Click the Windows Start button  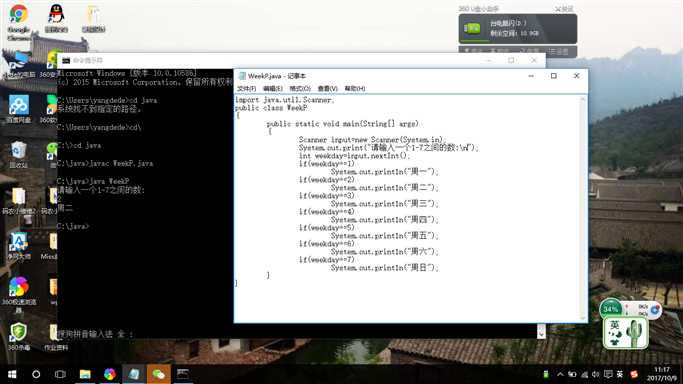point(12,374)
